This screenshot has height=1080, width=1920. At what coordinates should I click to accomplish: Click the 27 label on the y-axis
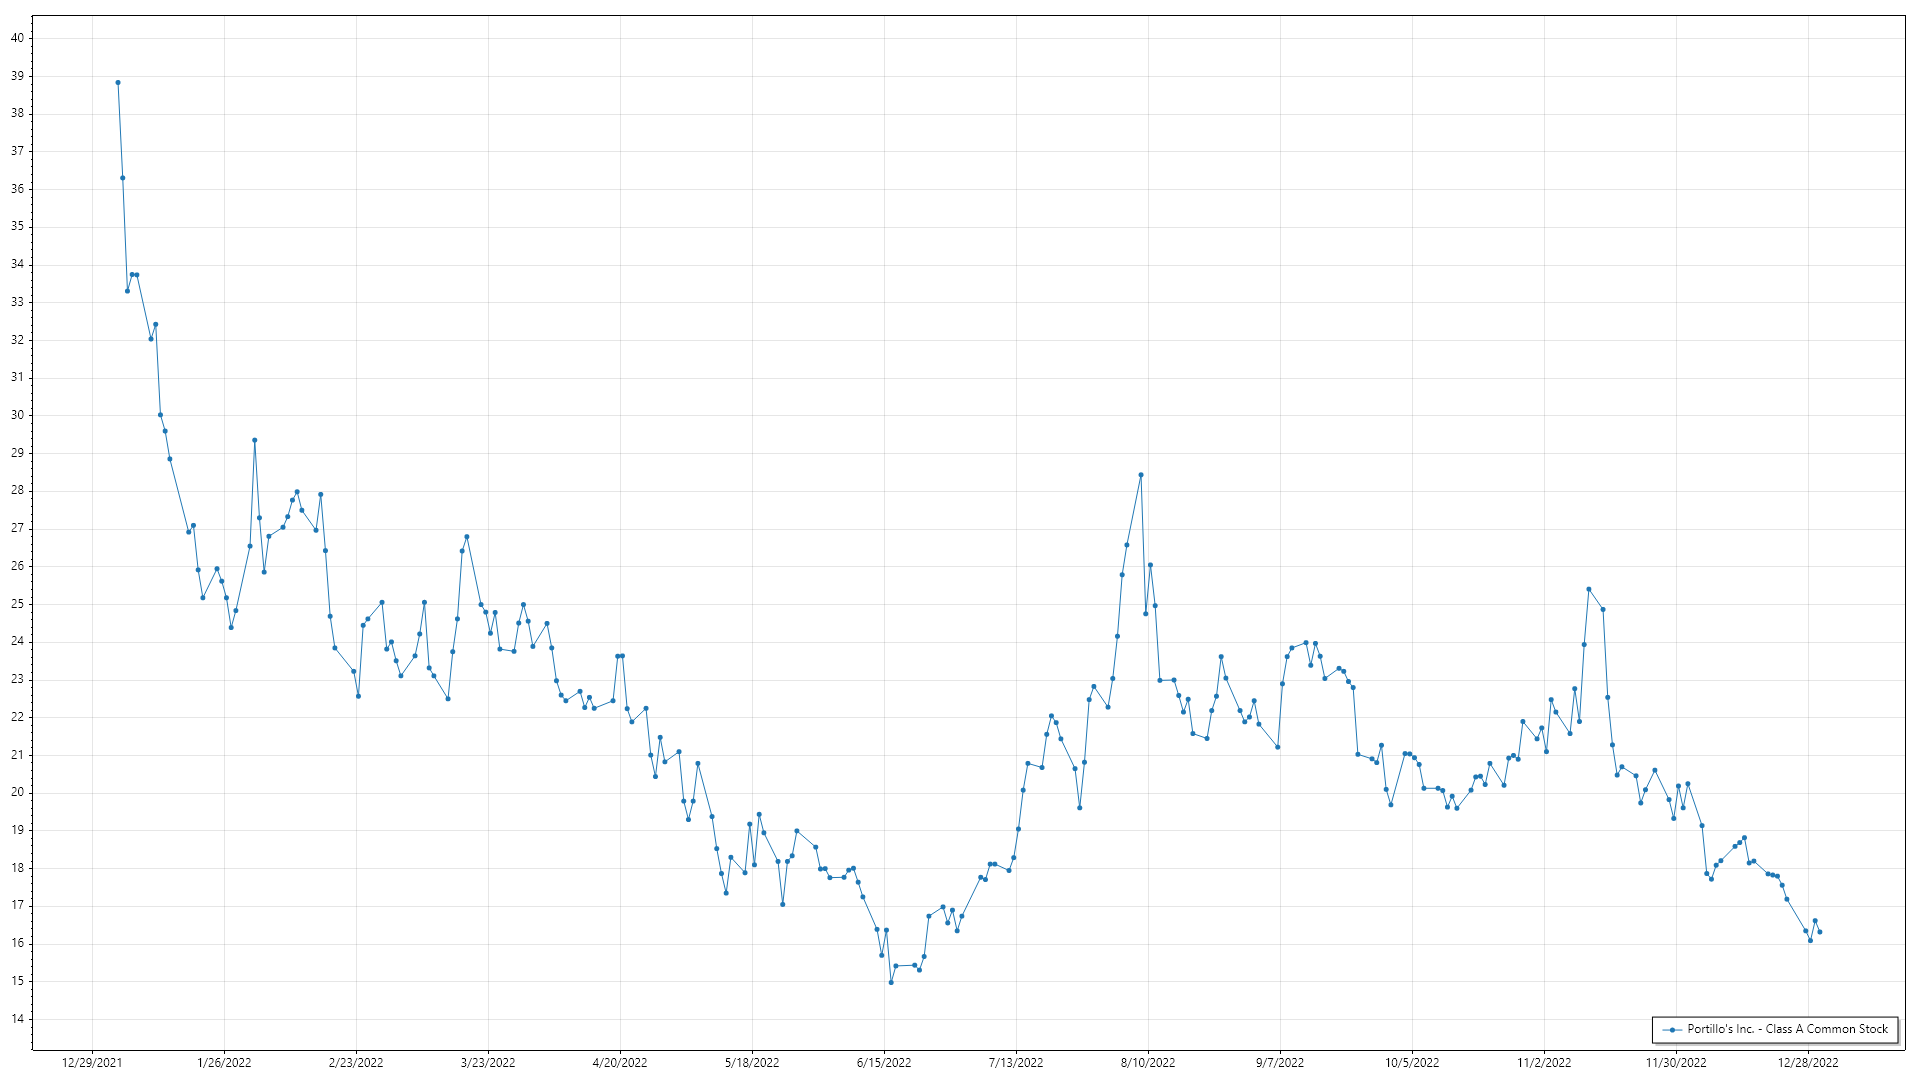click(17, 528)
